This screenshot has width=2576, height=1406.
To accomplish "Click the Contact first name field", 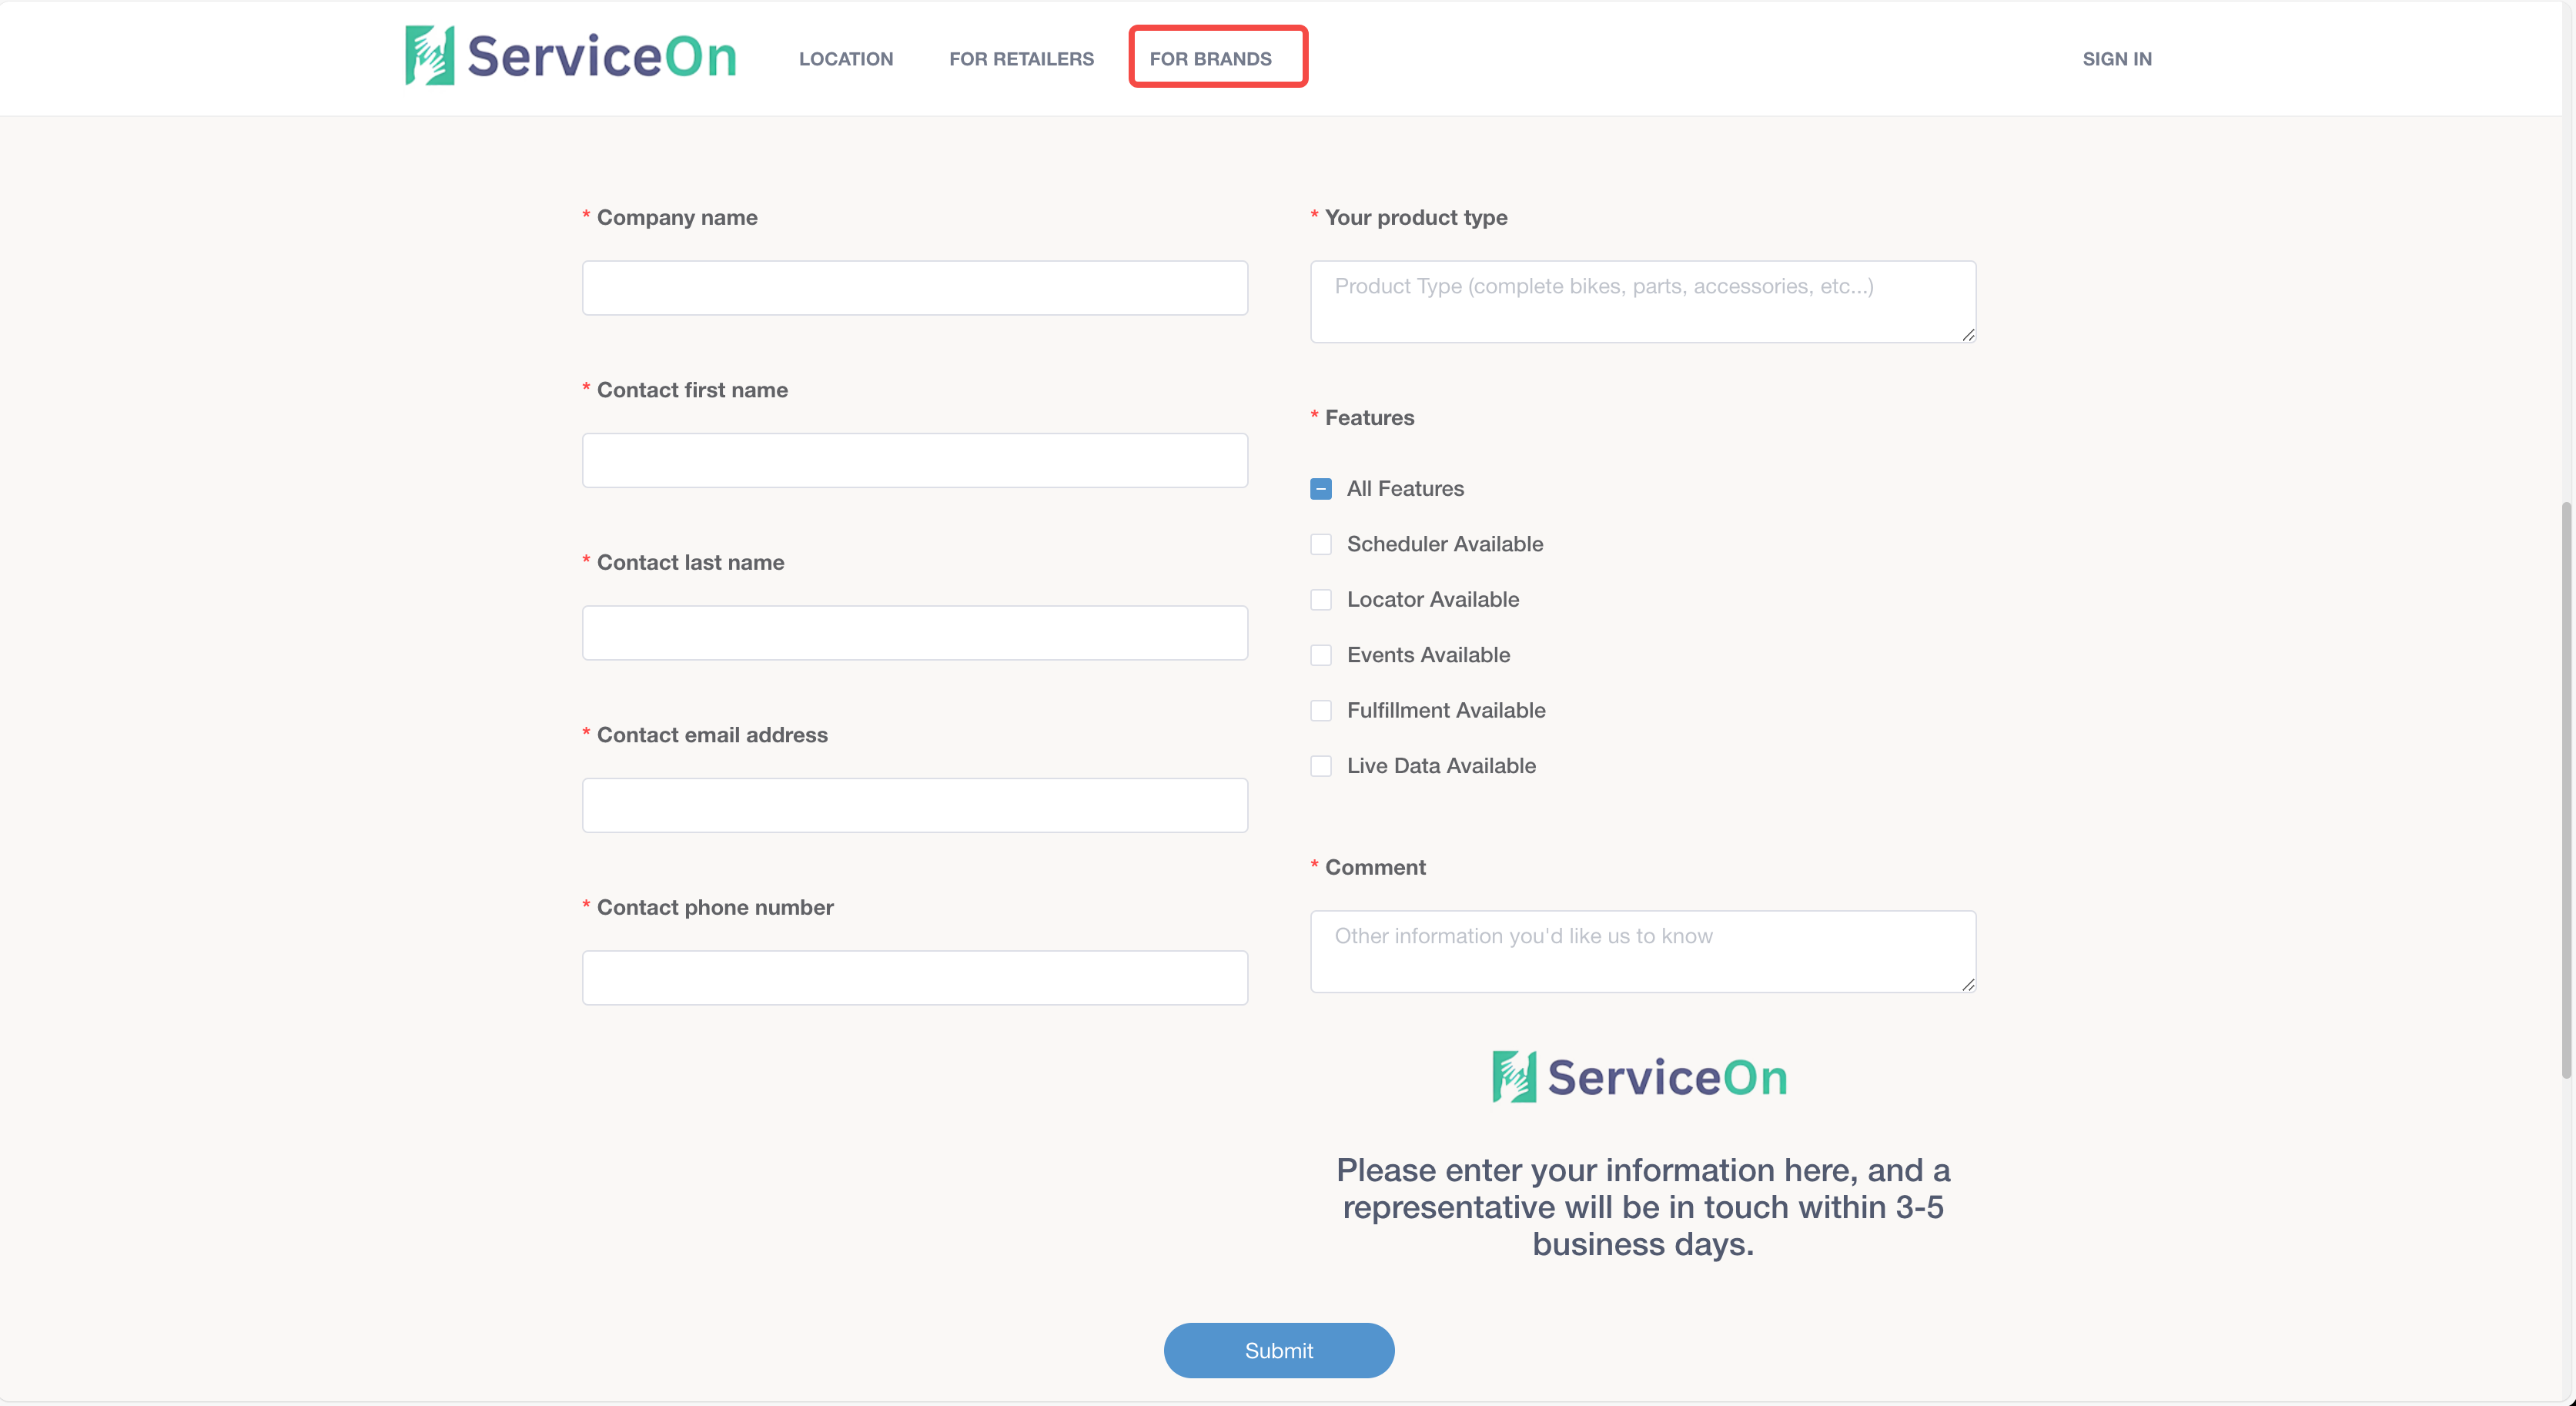I will (x=914, y=461).
